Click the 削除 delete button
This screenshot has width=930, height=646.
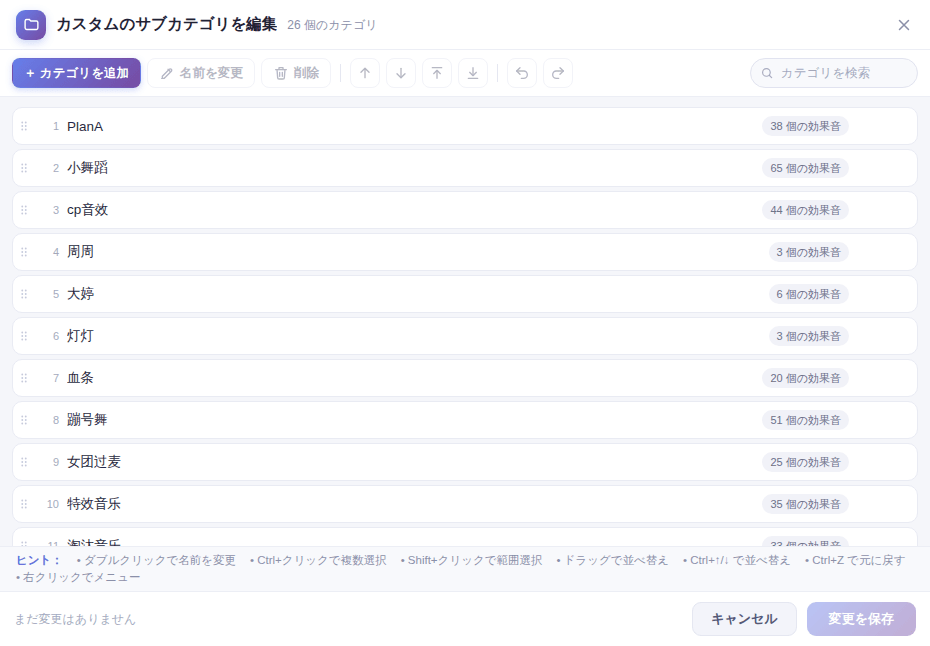click(x=296, y=73)
